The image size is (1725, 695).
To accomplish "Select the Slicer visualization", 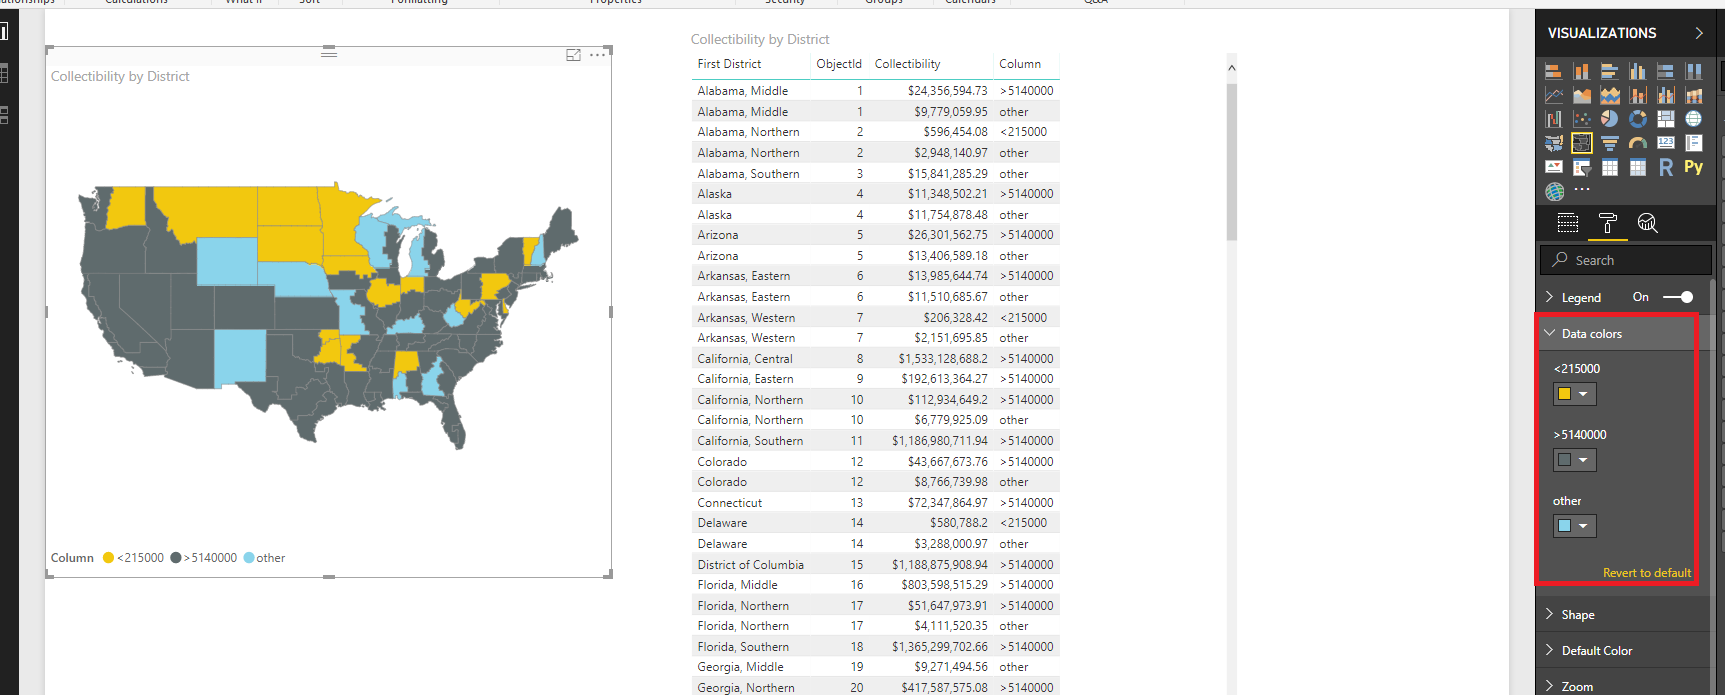I will click(x=1581, y=167).
